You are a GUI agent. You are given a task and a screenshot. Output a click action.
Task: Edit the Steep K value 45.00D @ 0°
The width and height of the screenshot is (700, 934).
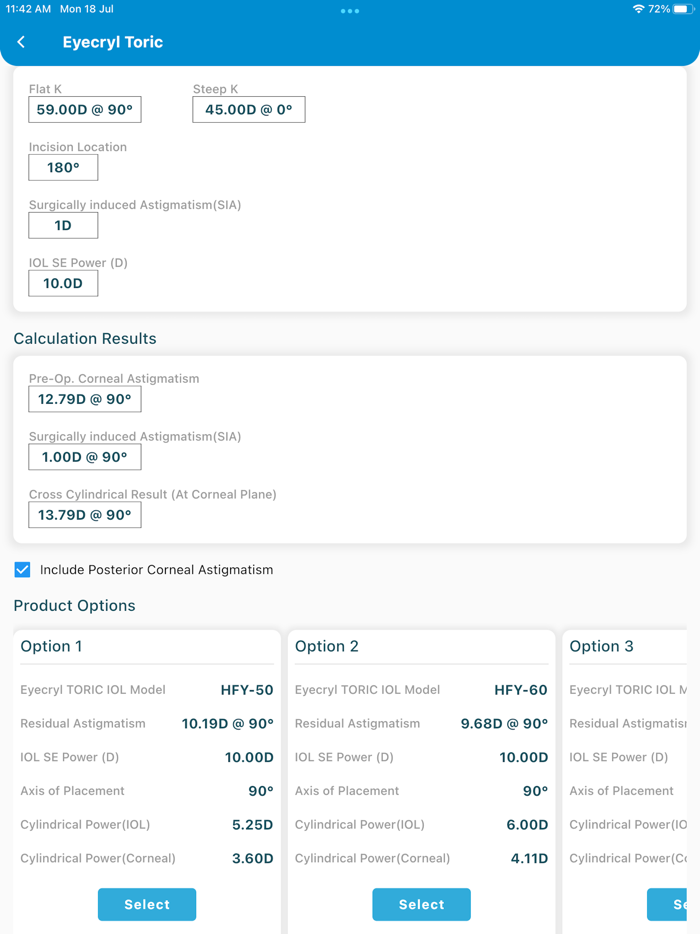[248, 109]
